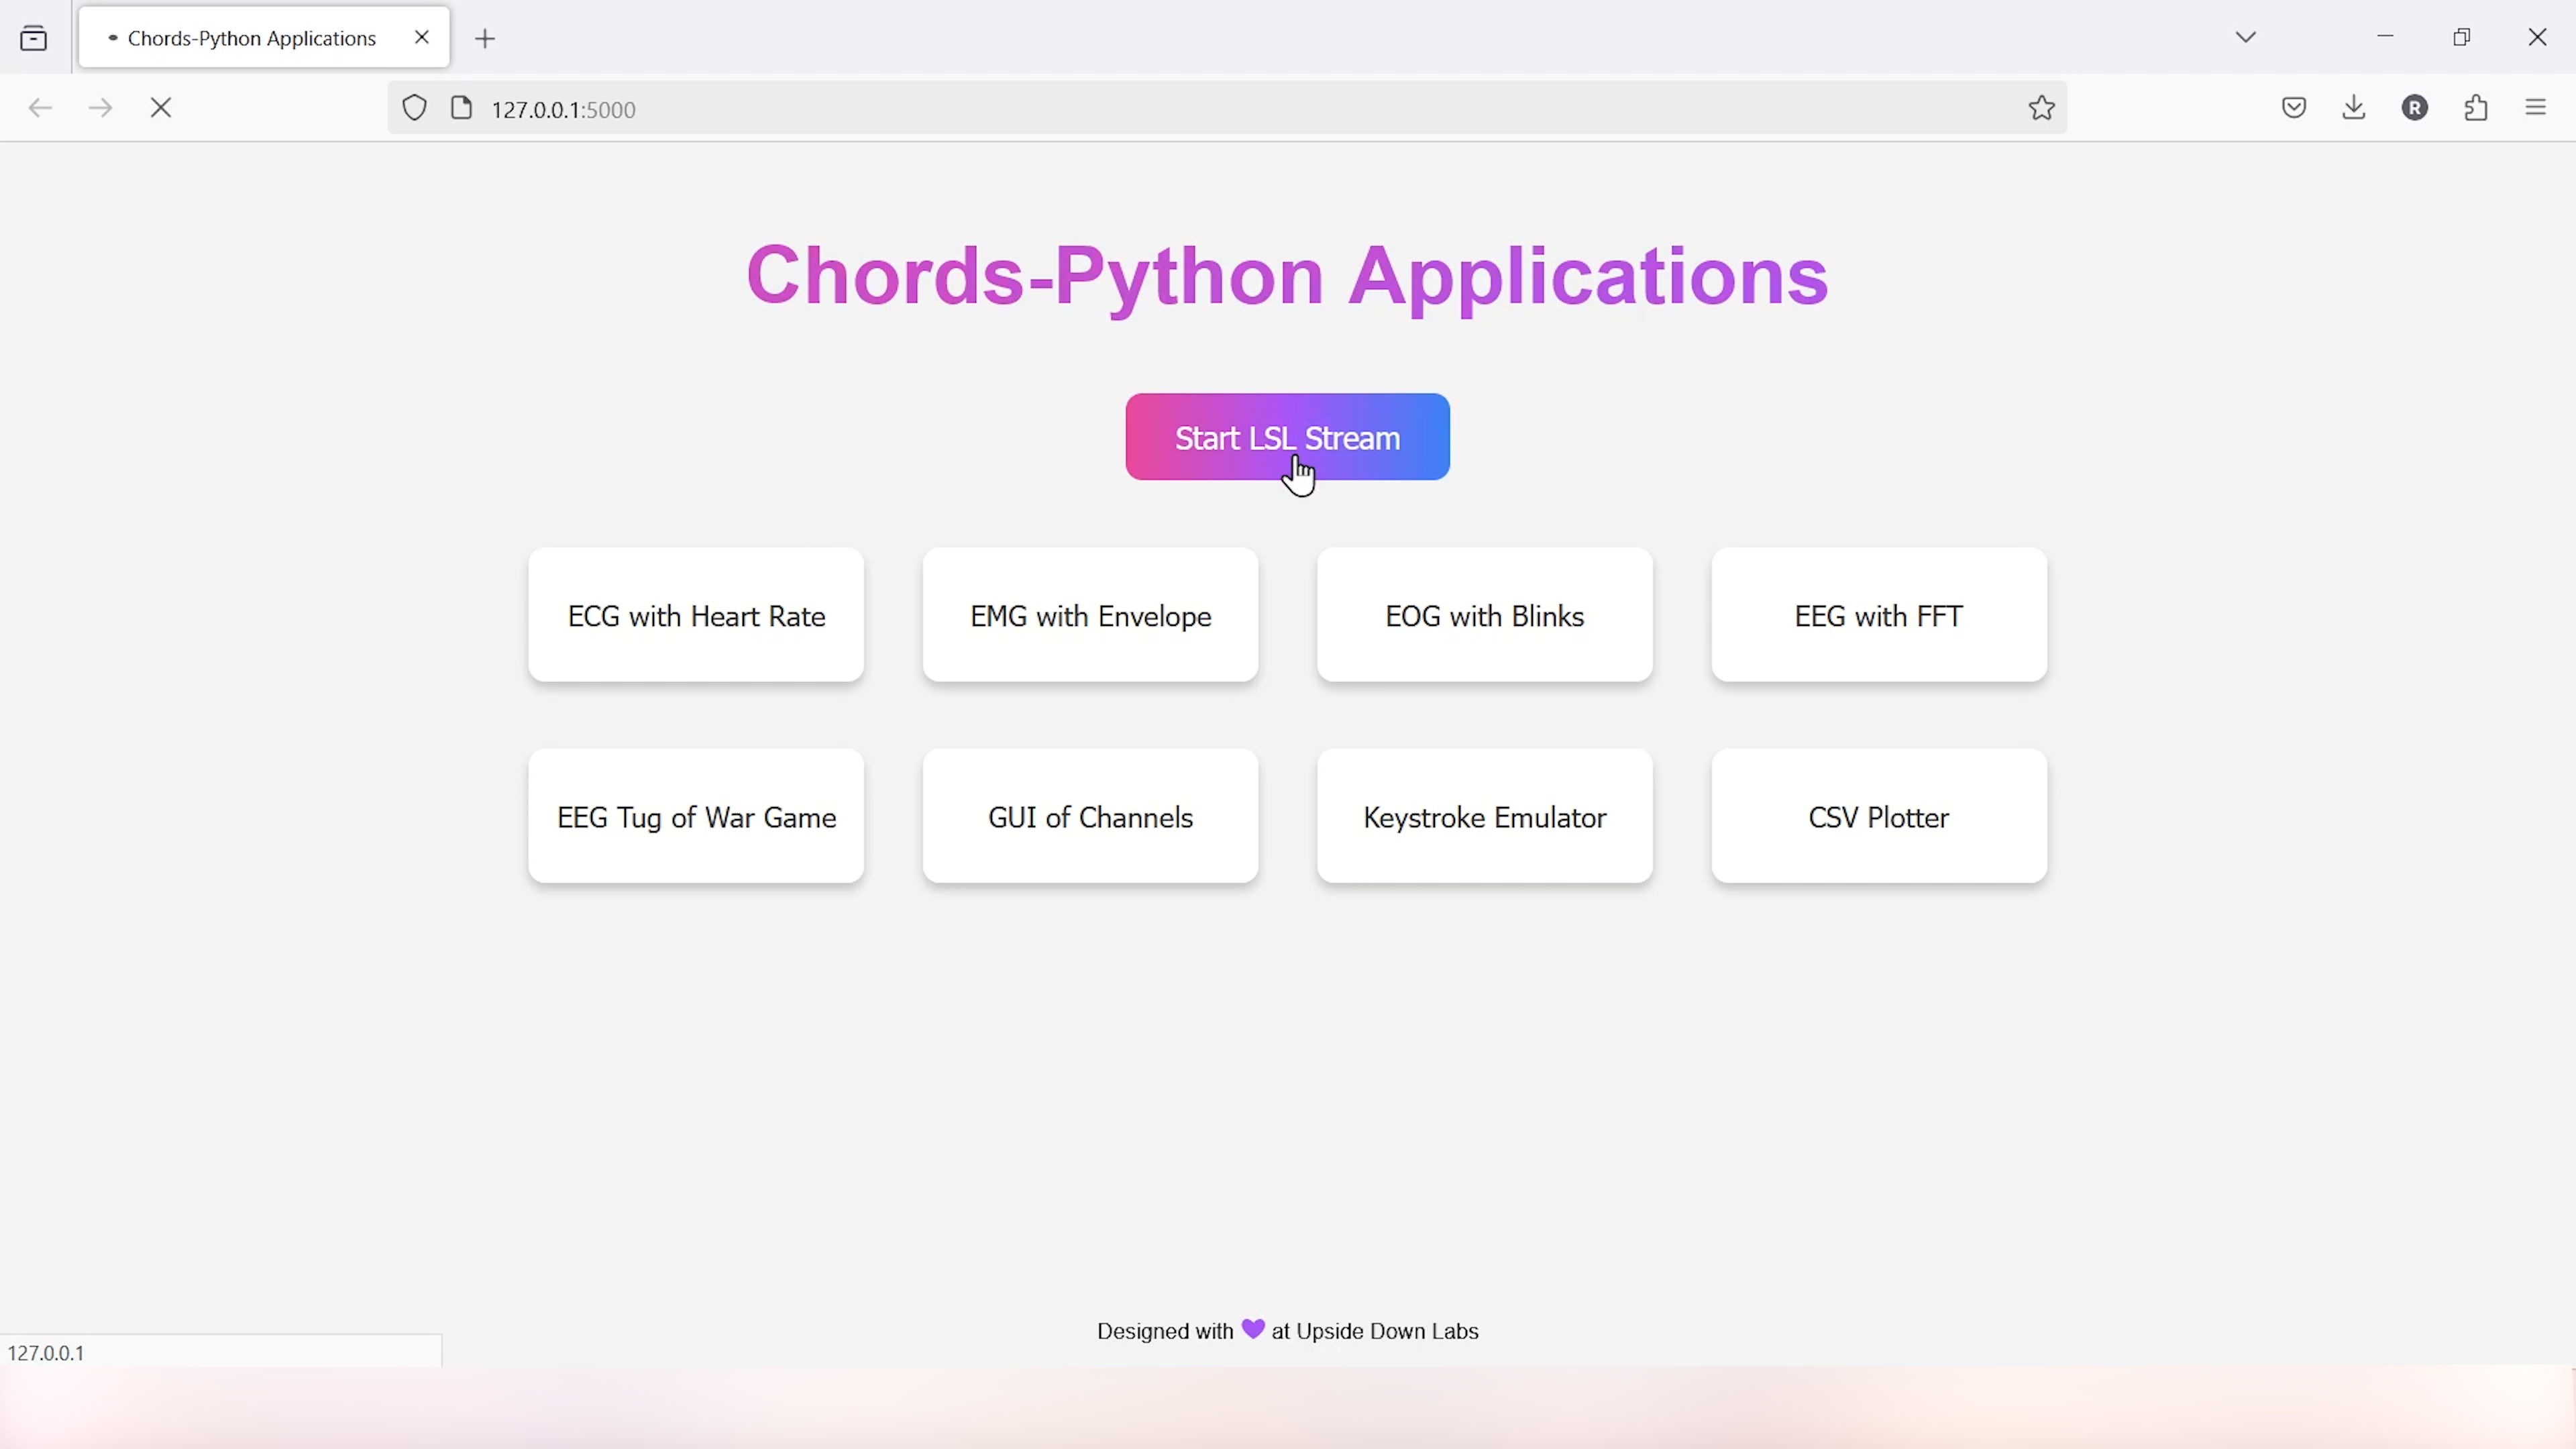Open the Firefox View recent browsing icon
2576x1449 pixels.
point(34,38)
